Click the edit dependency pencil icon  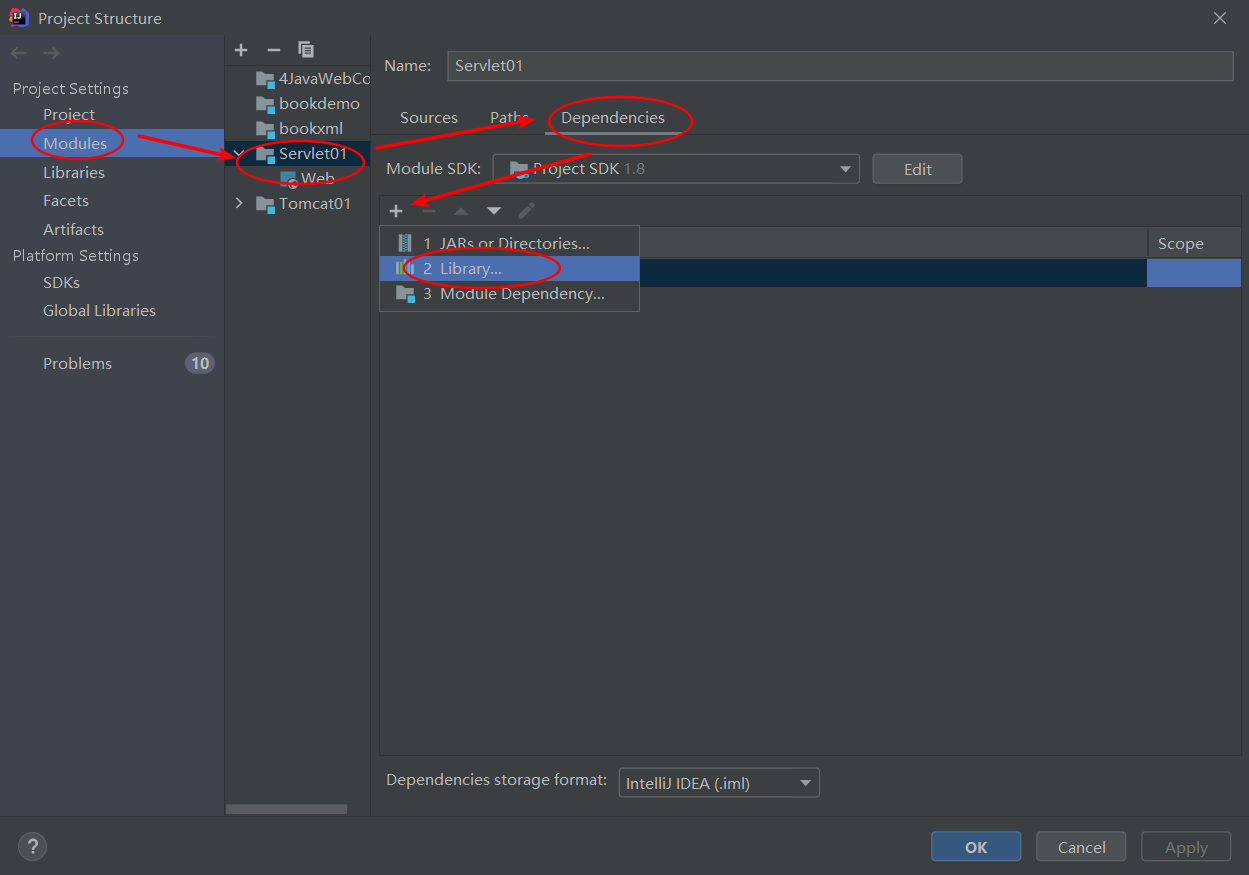(x=527, y=211)
